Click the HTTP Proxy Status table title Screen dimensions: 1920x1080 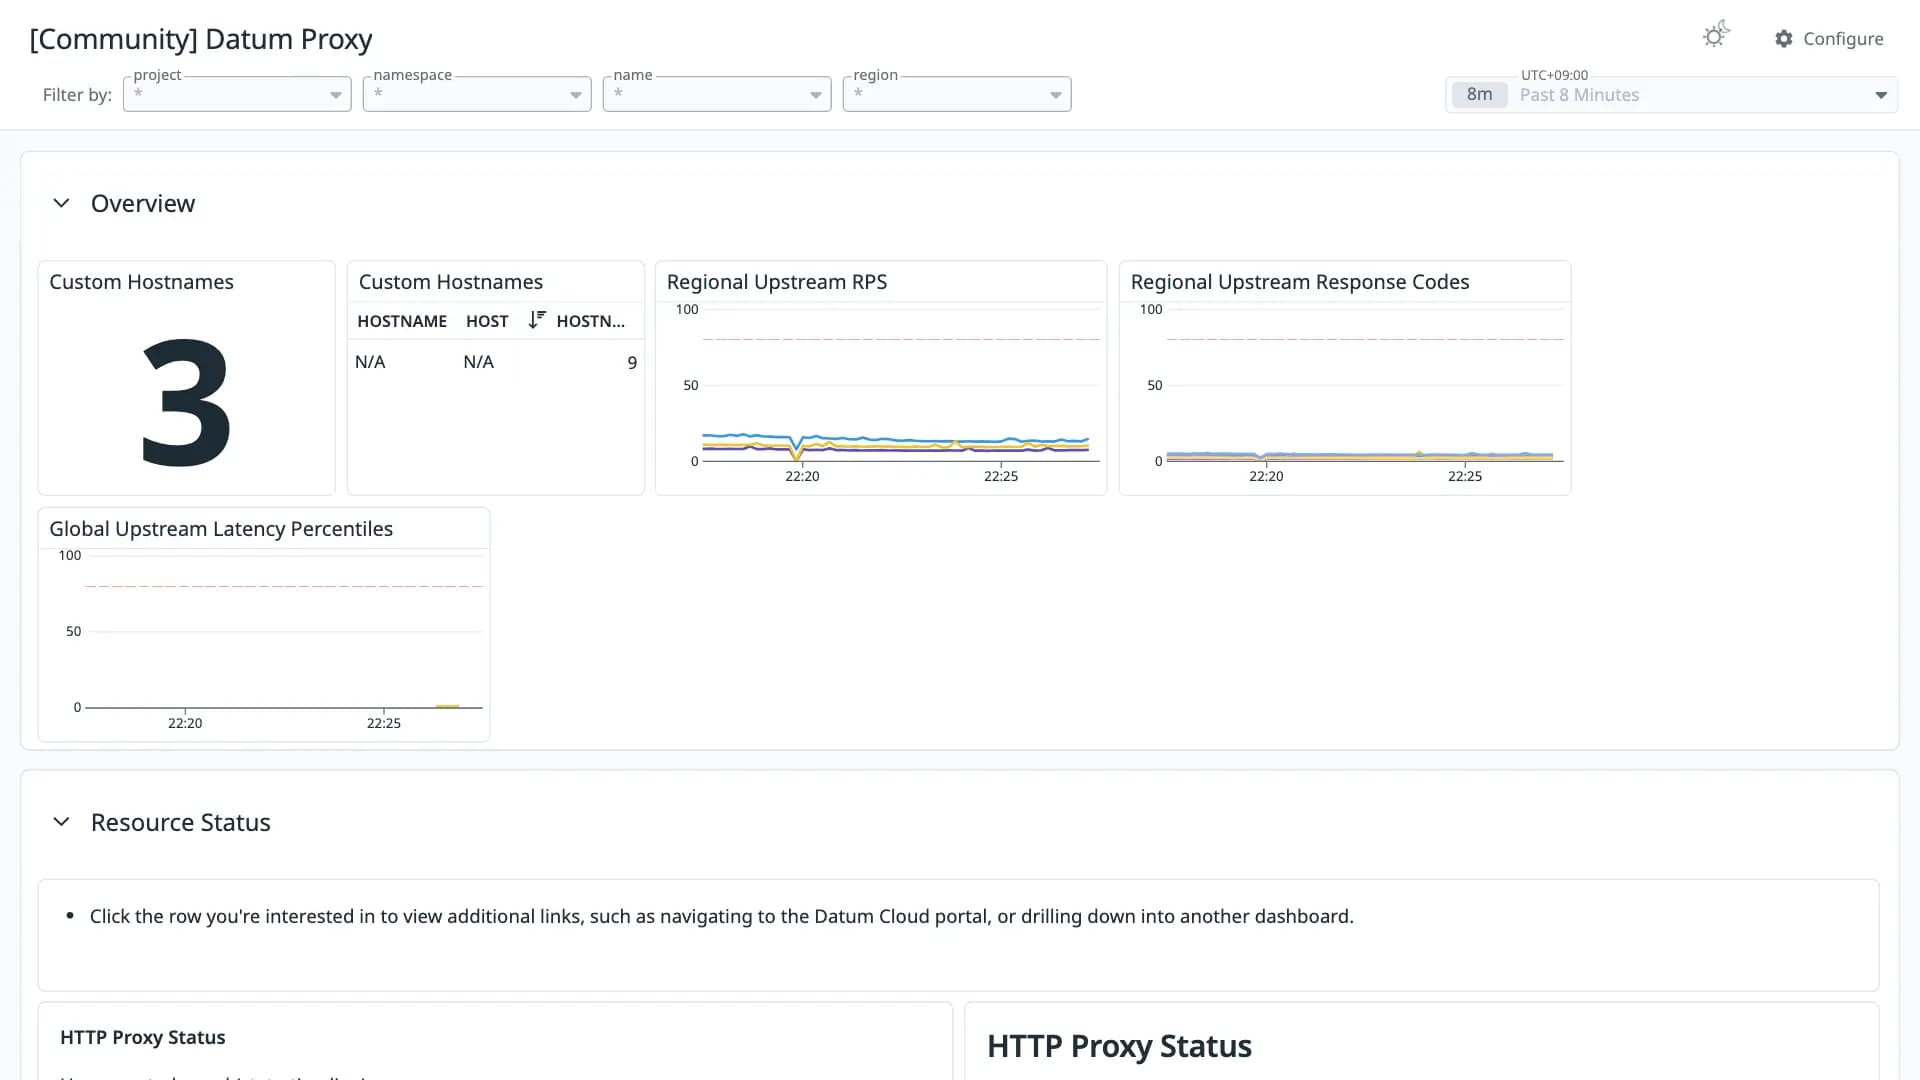point(143,1037)
